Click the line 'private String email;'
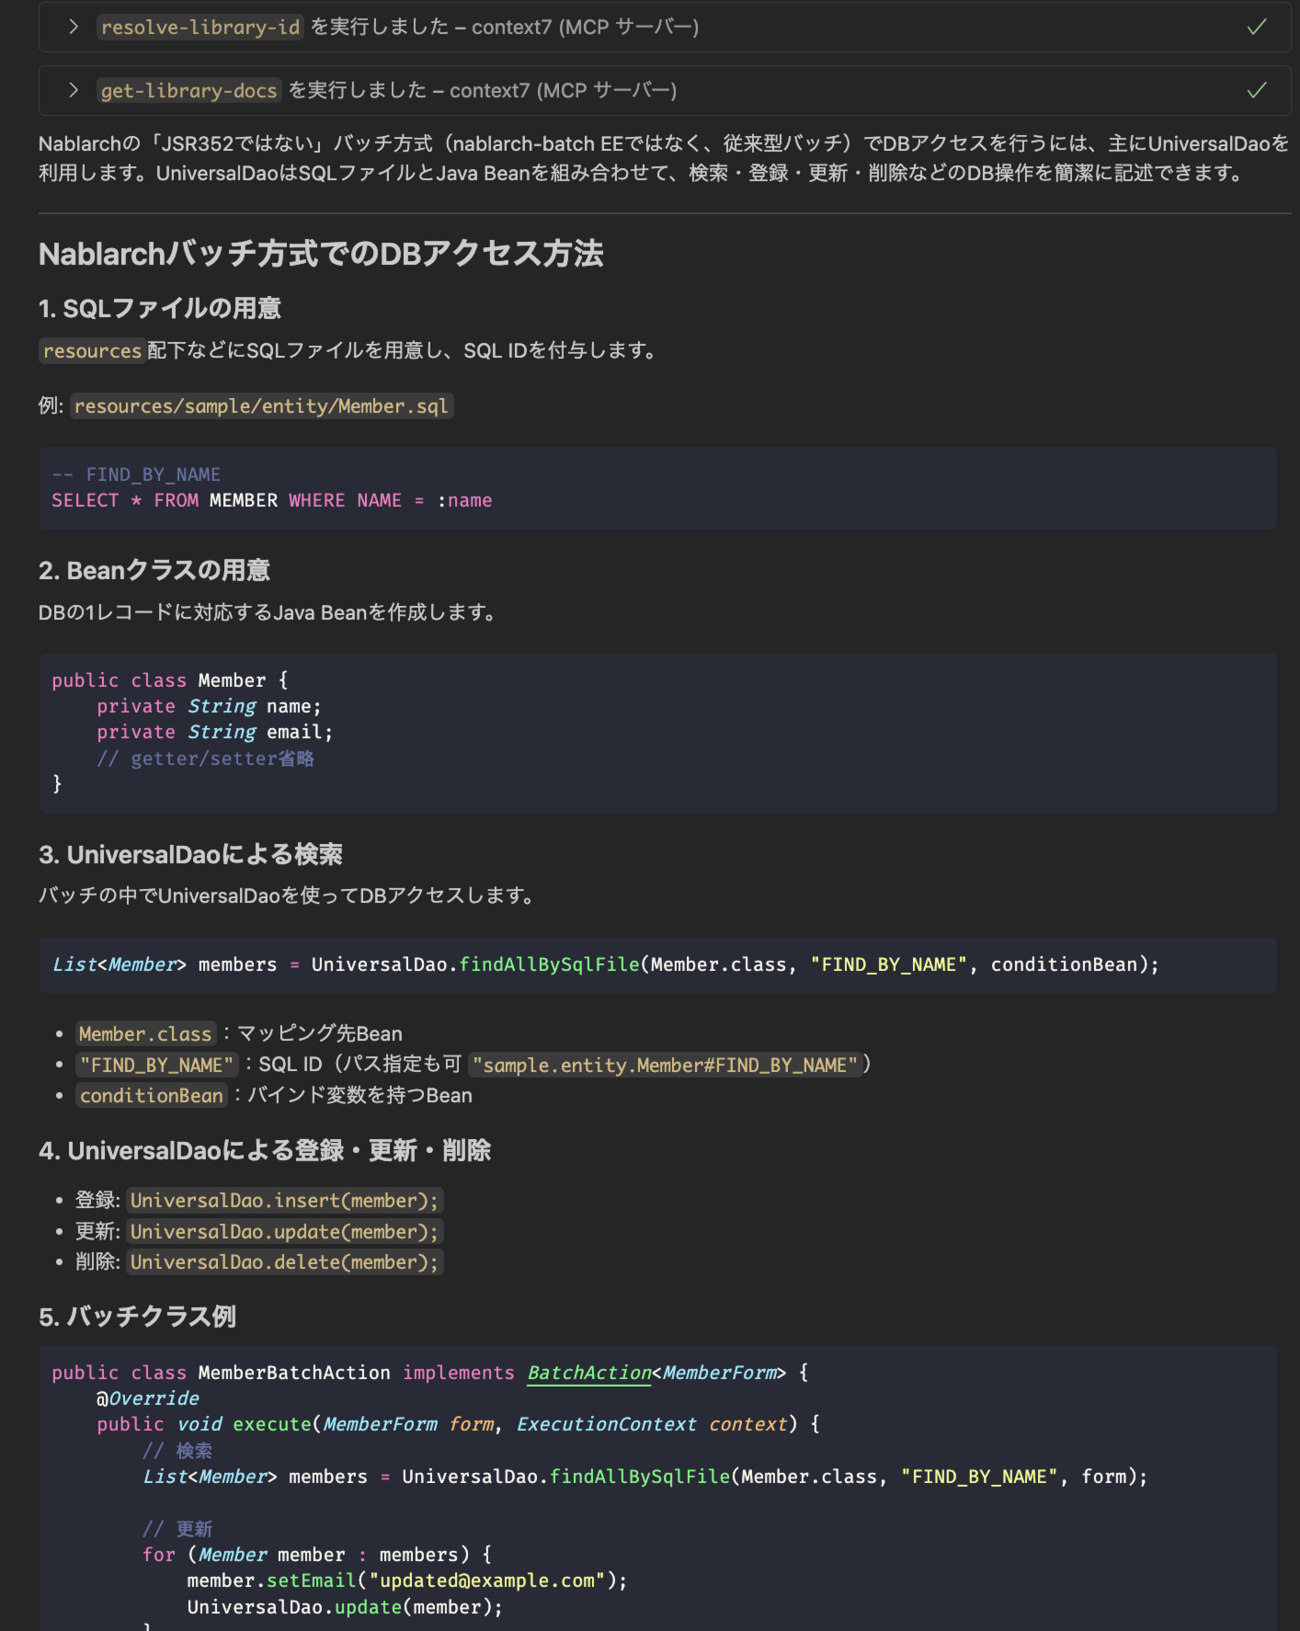The width and height of the screenshot is (1300, 1631). click(x=215, y=732)
